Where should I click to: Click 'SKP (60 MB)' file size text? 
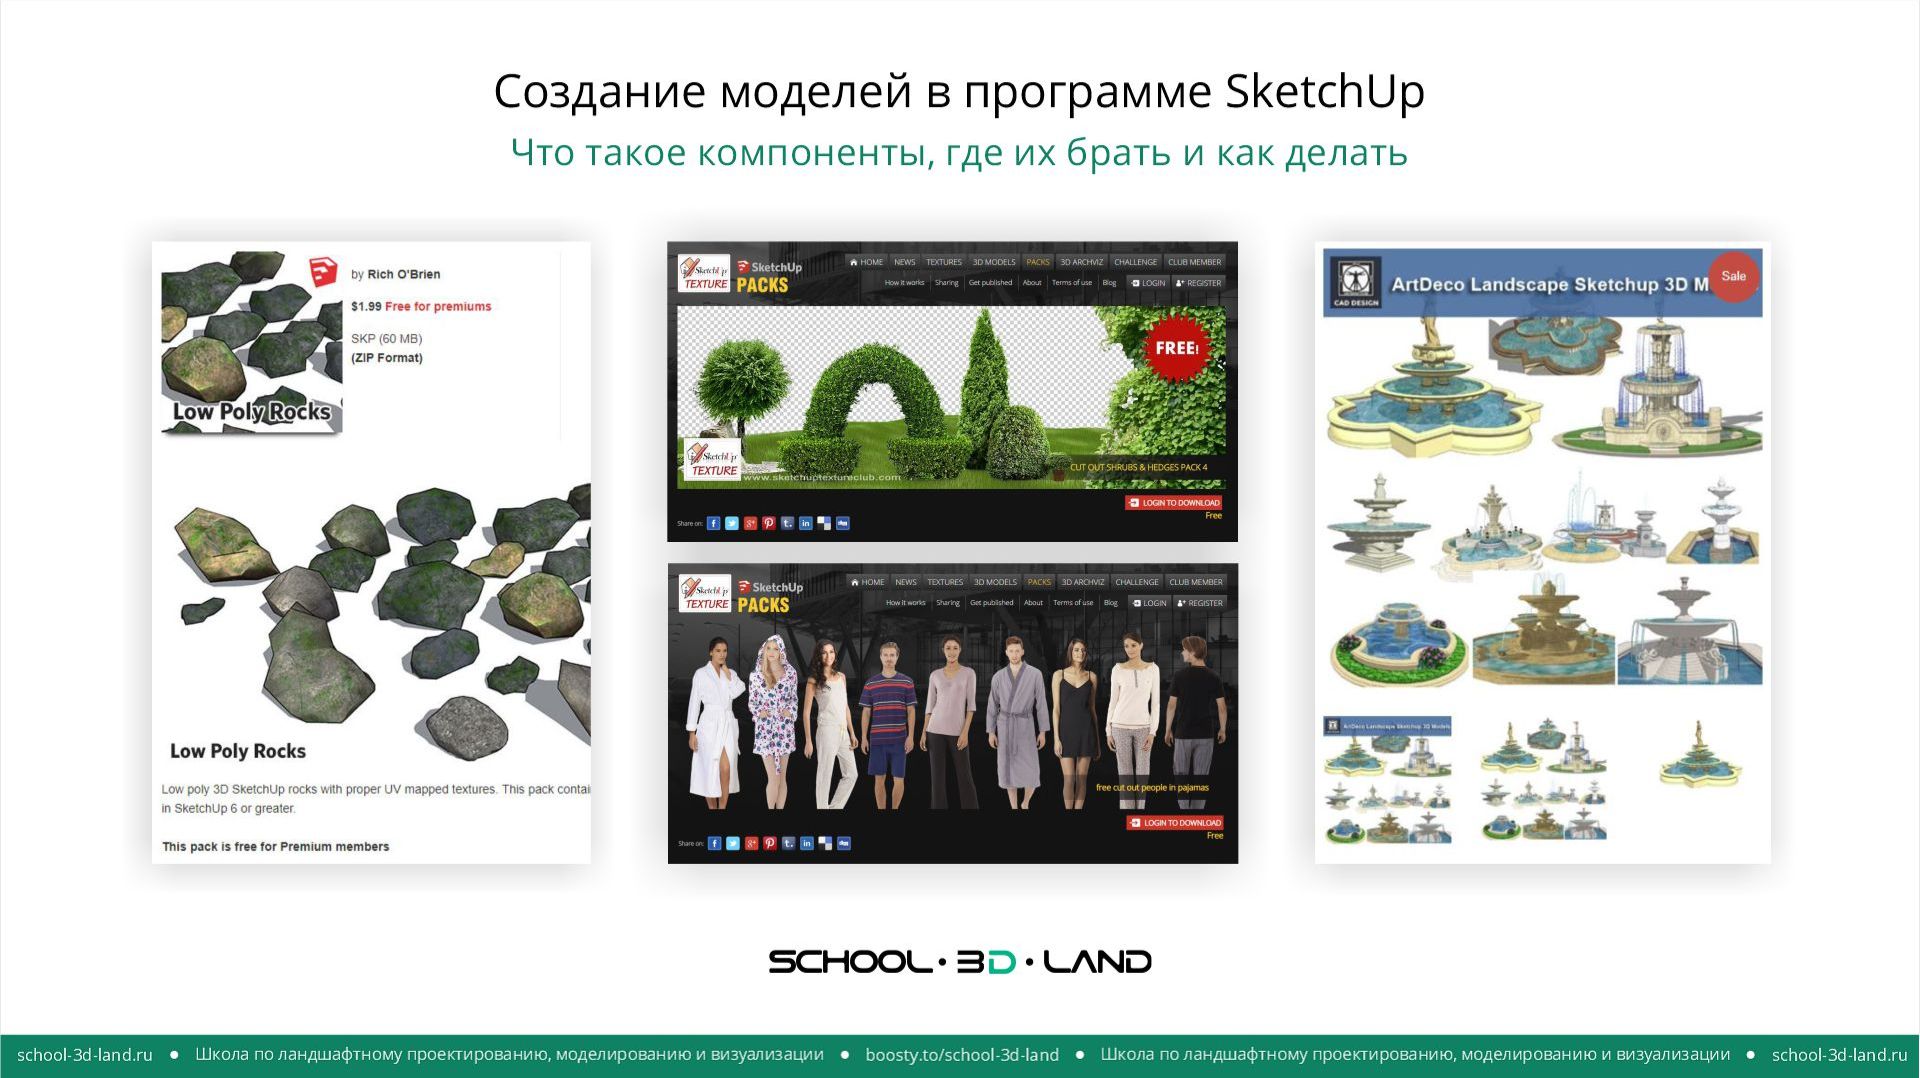386,339
